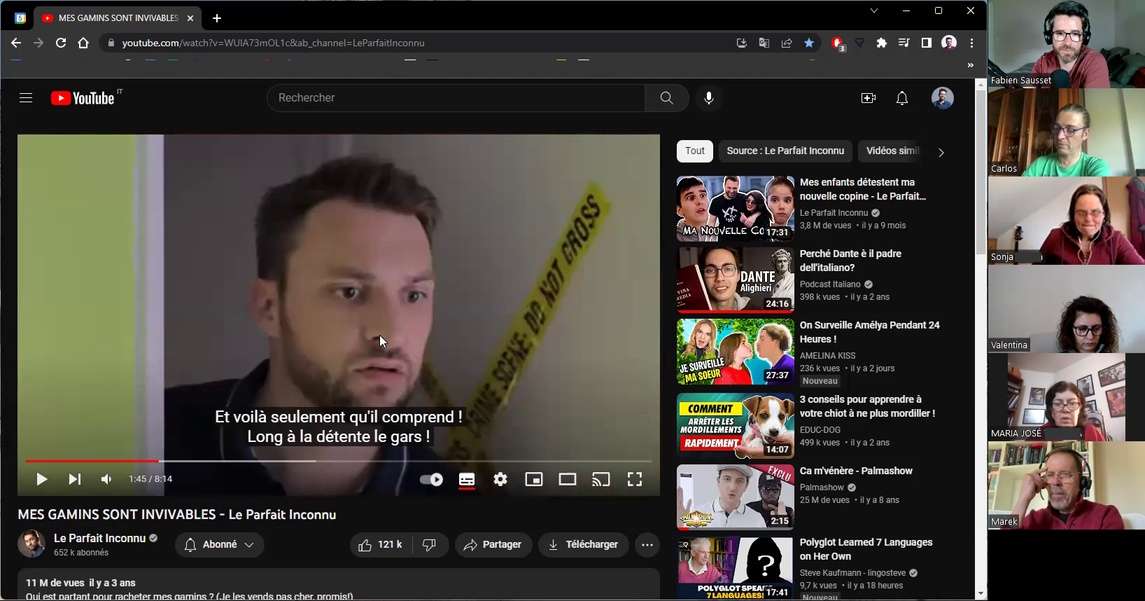The width and height of the screenshot is (1145, 601).
Task: Bookmark the page with the star icon
Action: click(809, 43)
